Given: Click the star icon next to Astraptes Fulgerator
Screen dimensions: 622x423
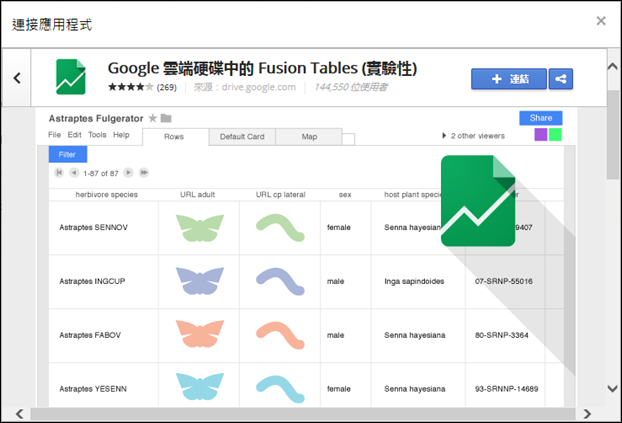Looking at the screenshot, I should [152, 118].
